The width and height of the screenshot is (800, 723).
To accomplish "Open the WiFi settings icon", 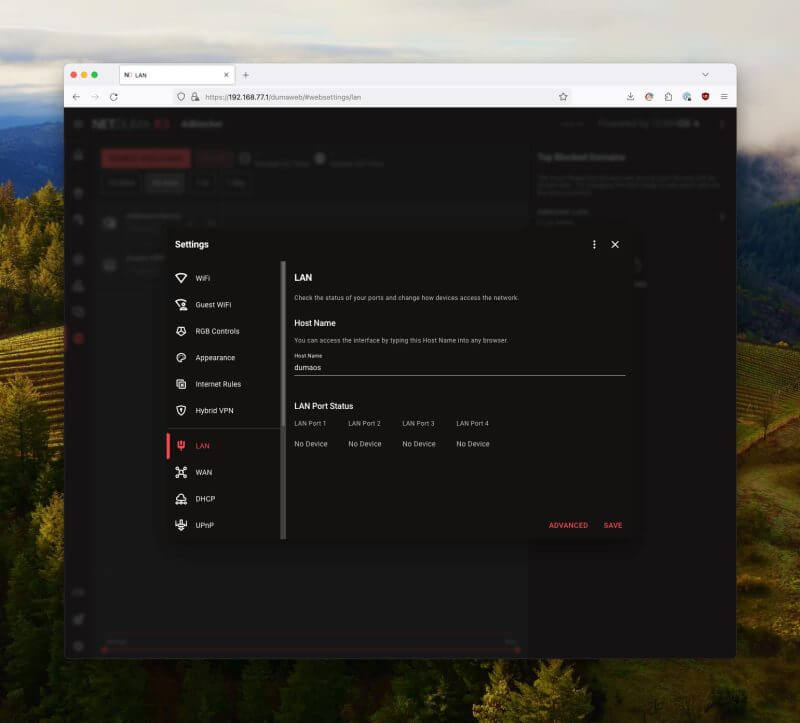I will point(181,278).
